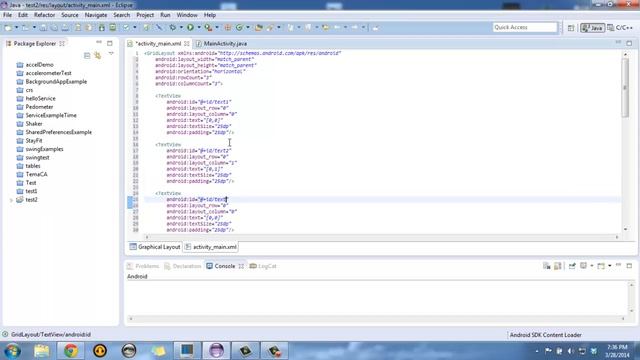Open the Refactor menu

pos(44,15)
